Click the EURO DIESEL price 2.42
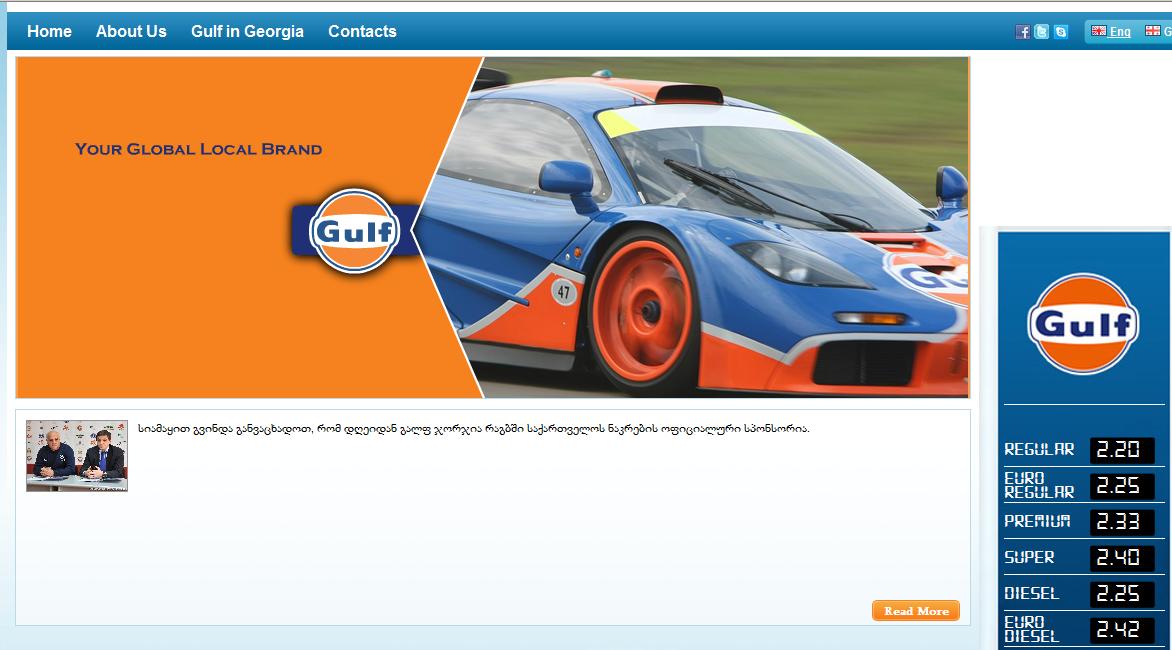Image resolution: width=1172 pixels, height=650 pixels. pyautogui.click(x=1120, y=630)
